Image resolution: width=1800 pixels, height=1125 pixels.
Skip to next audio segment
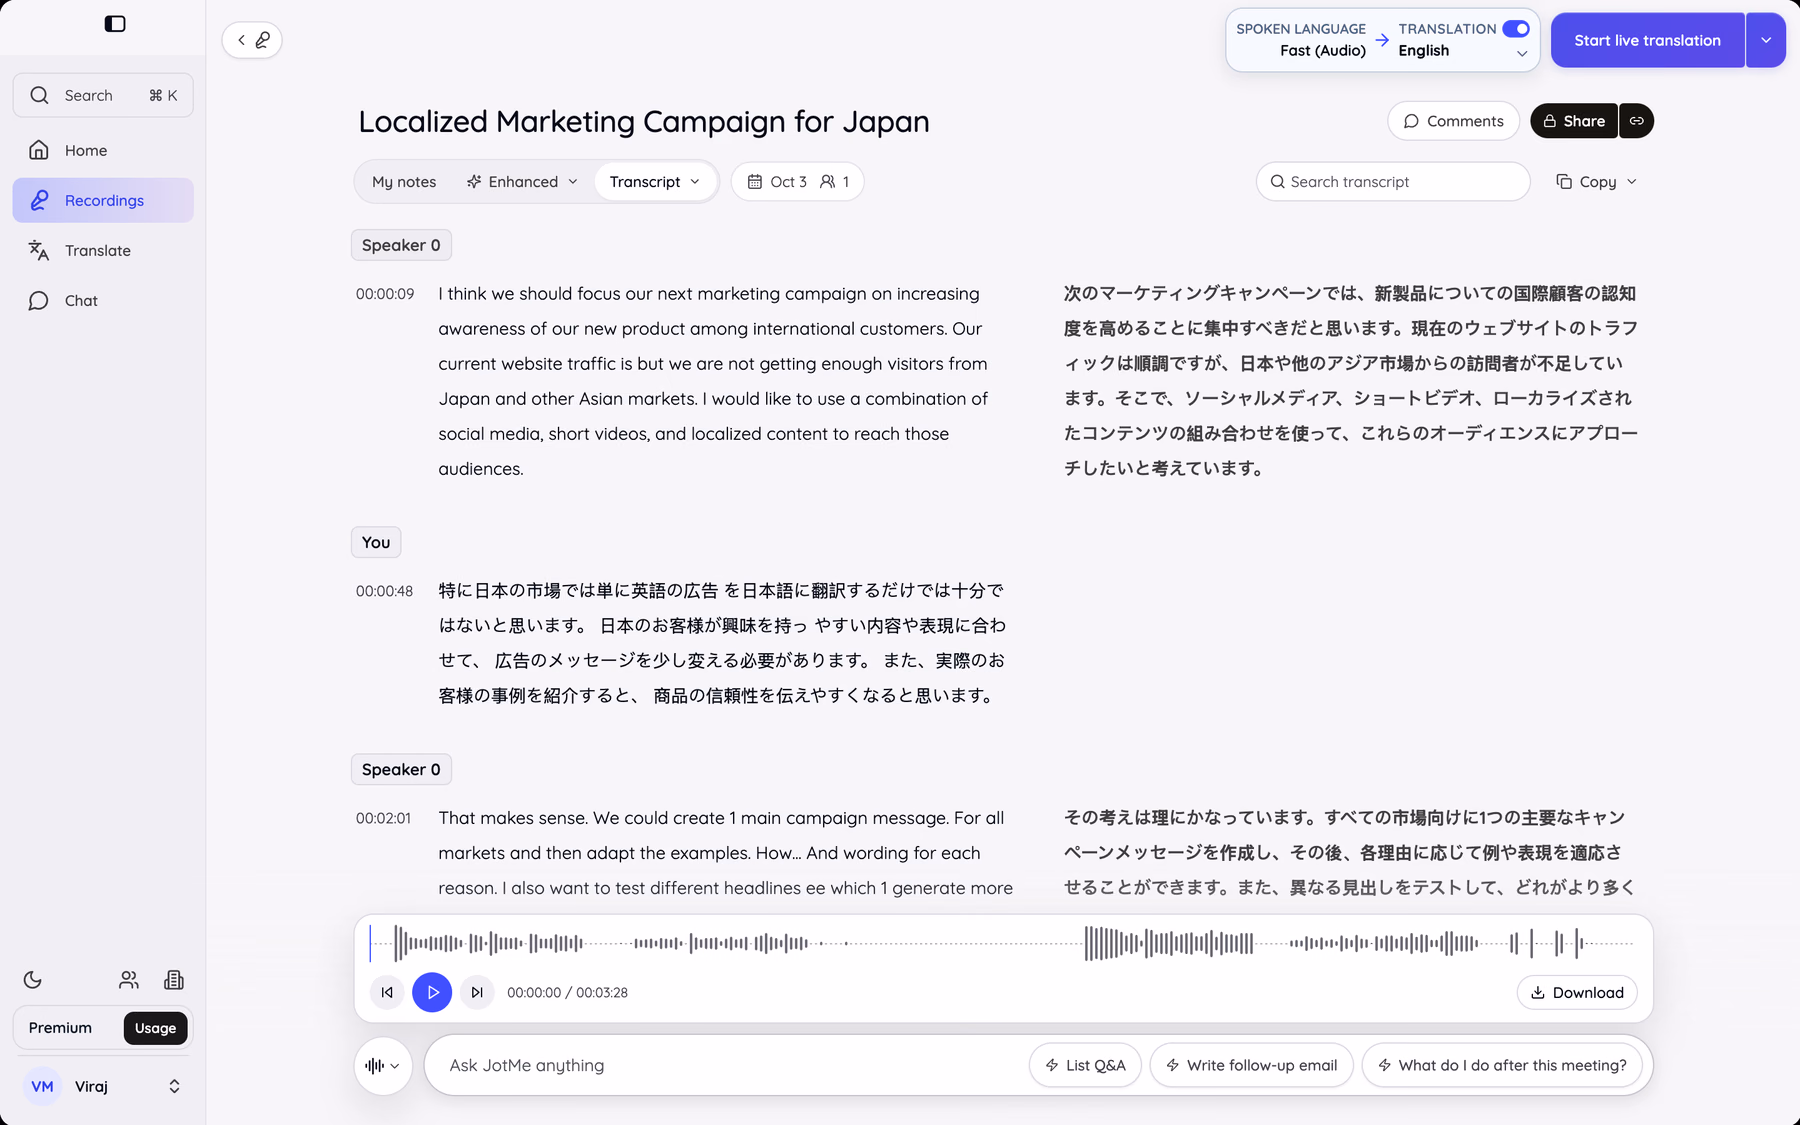click(x=477, y=992)
